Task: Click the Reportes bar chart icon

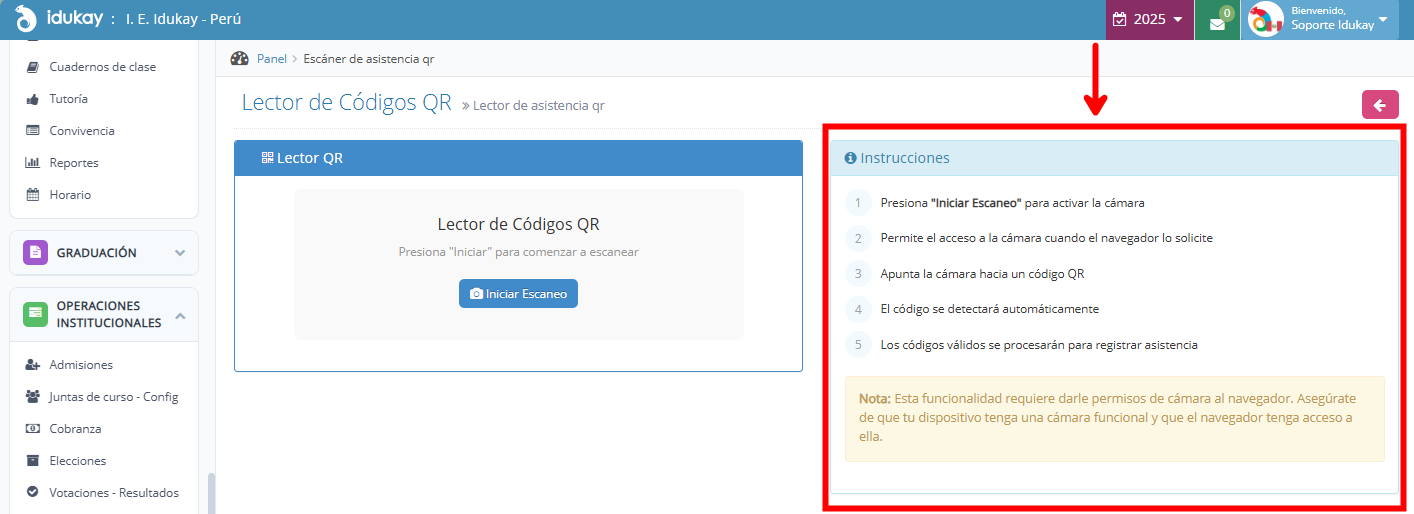Action: coord(32,163)
